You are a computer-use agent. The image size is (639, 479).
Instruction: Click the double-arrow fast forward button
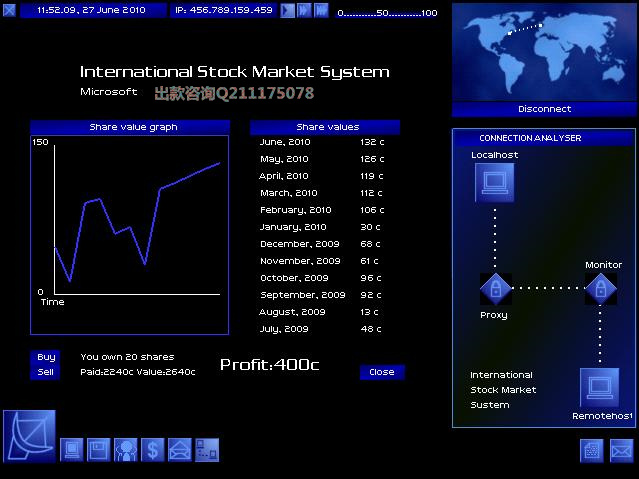304,11
